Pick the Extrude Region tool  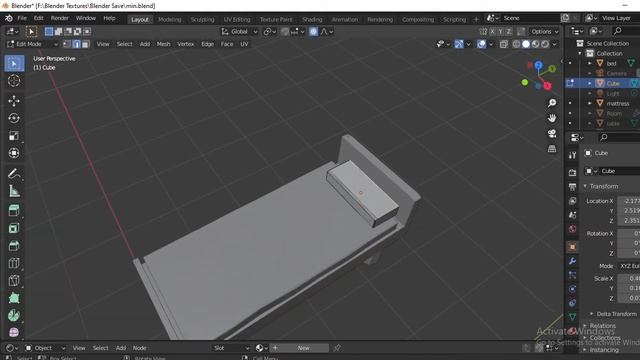[14, 211]
